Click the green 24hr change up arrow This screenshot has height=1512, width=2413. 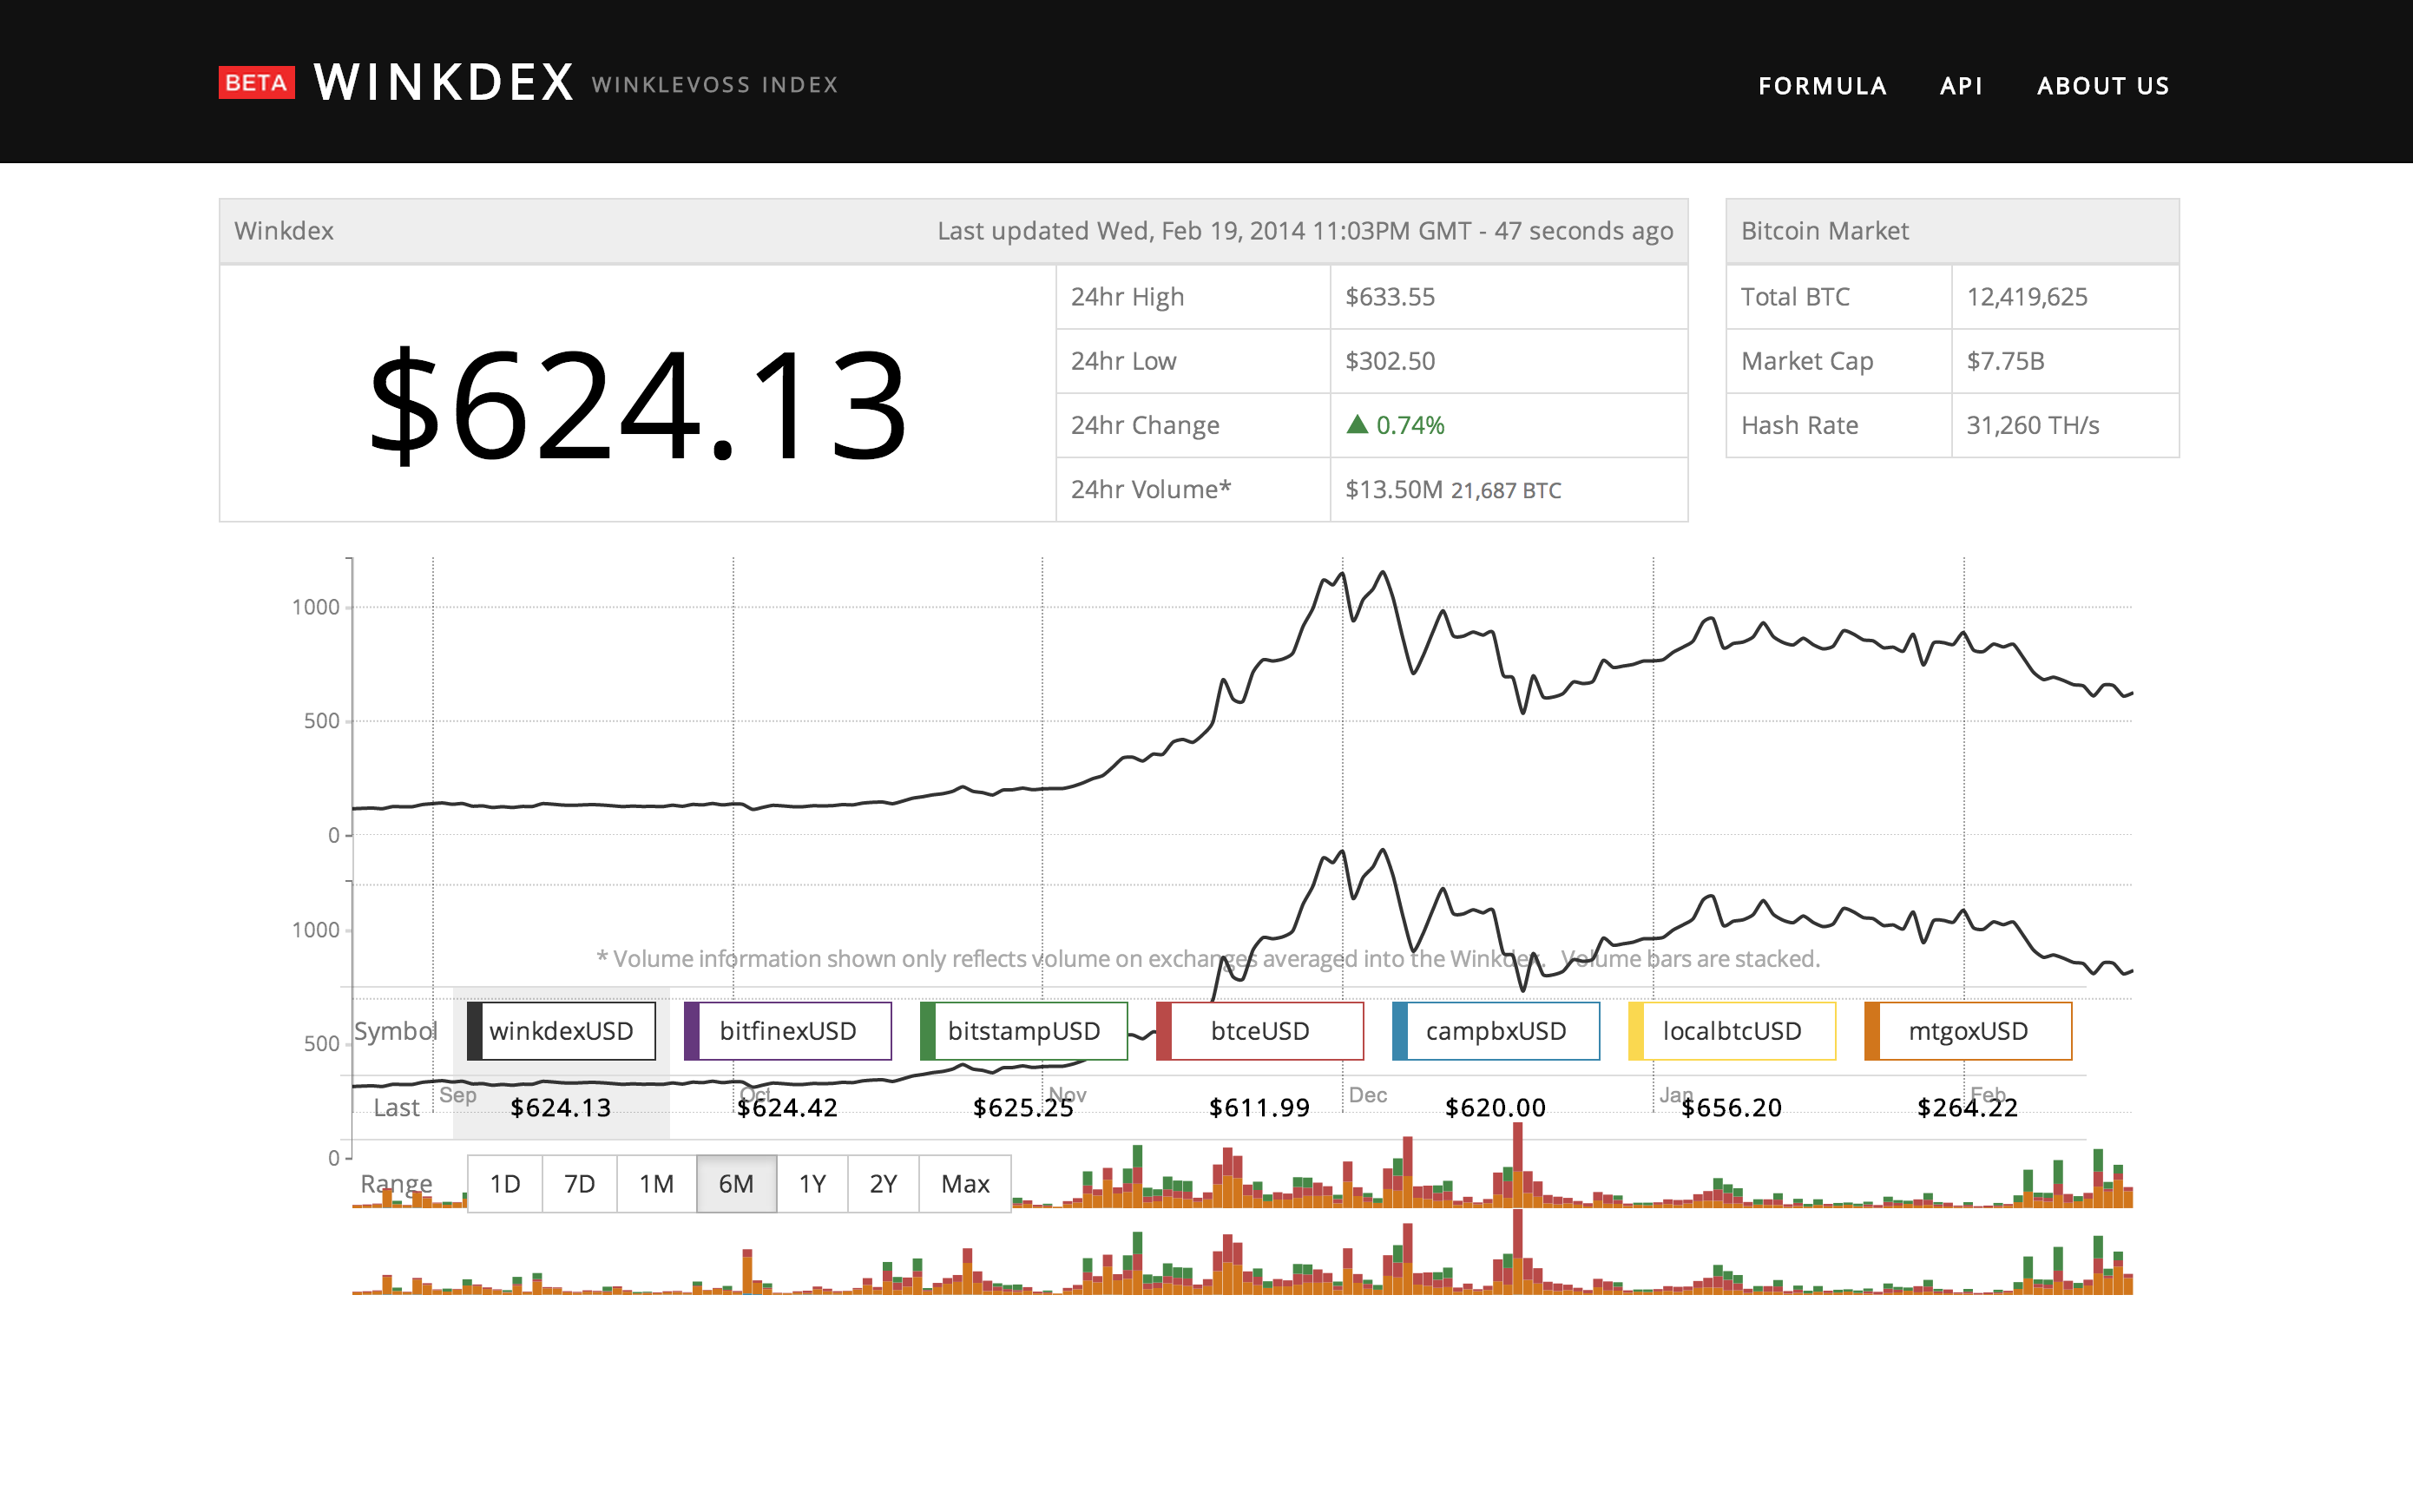[x=1357, y=424]
